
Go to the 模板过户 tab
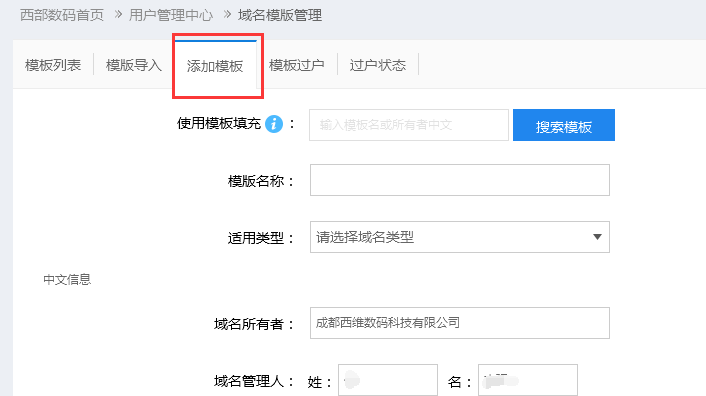click(297, 65)
